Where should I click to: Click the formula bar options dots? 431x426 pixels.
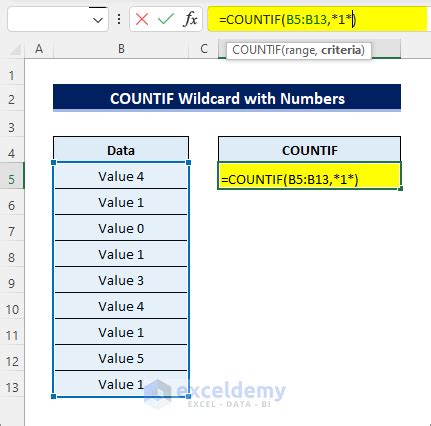point(119,19)
